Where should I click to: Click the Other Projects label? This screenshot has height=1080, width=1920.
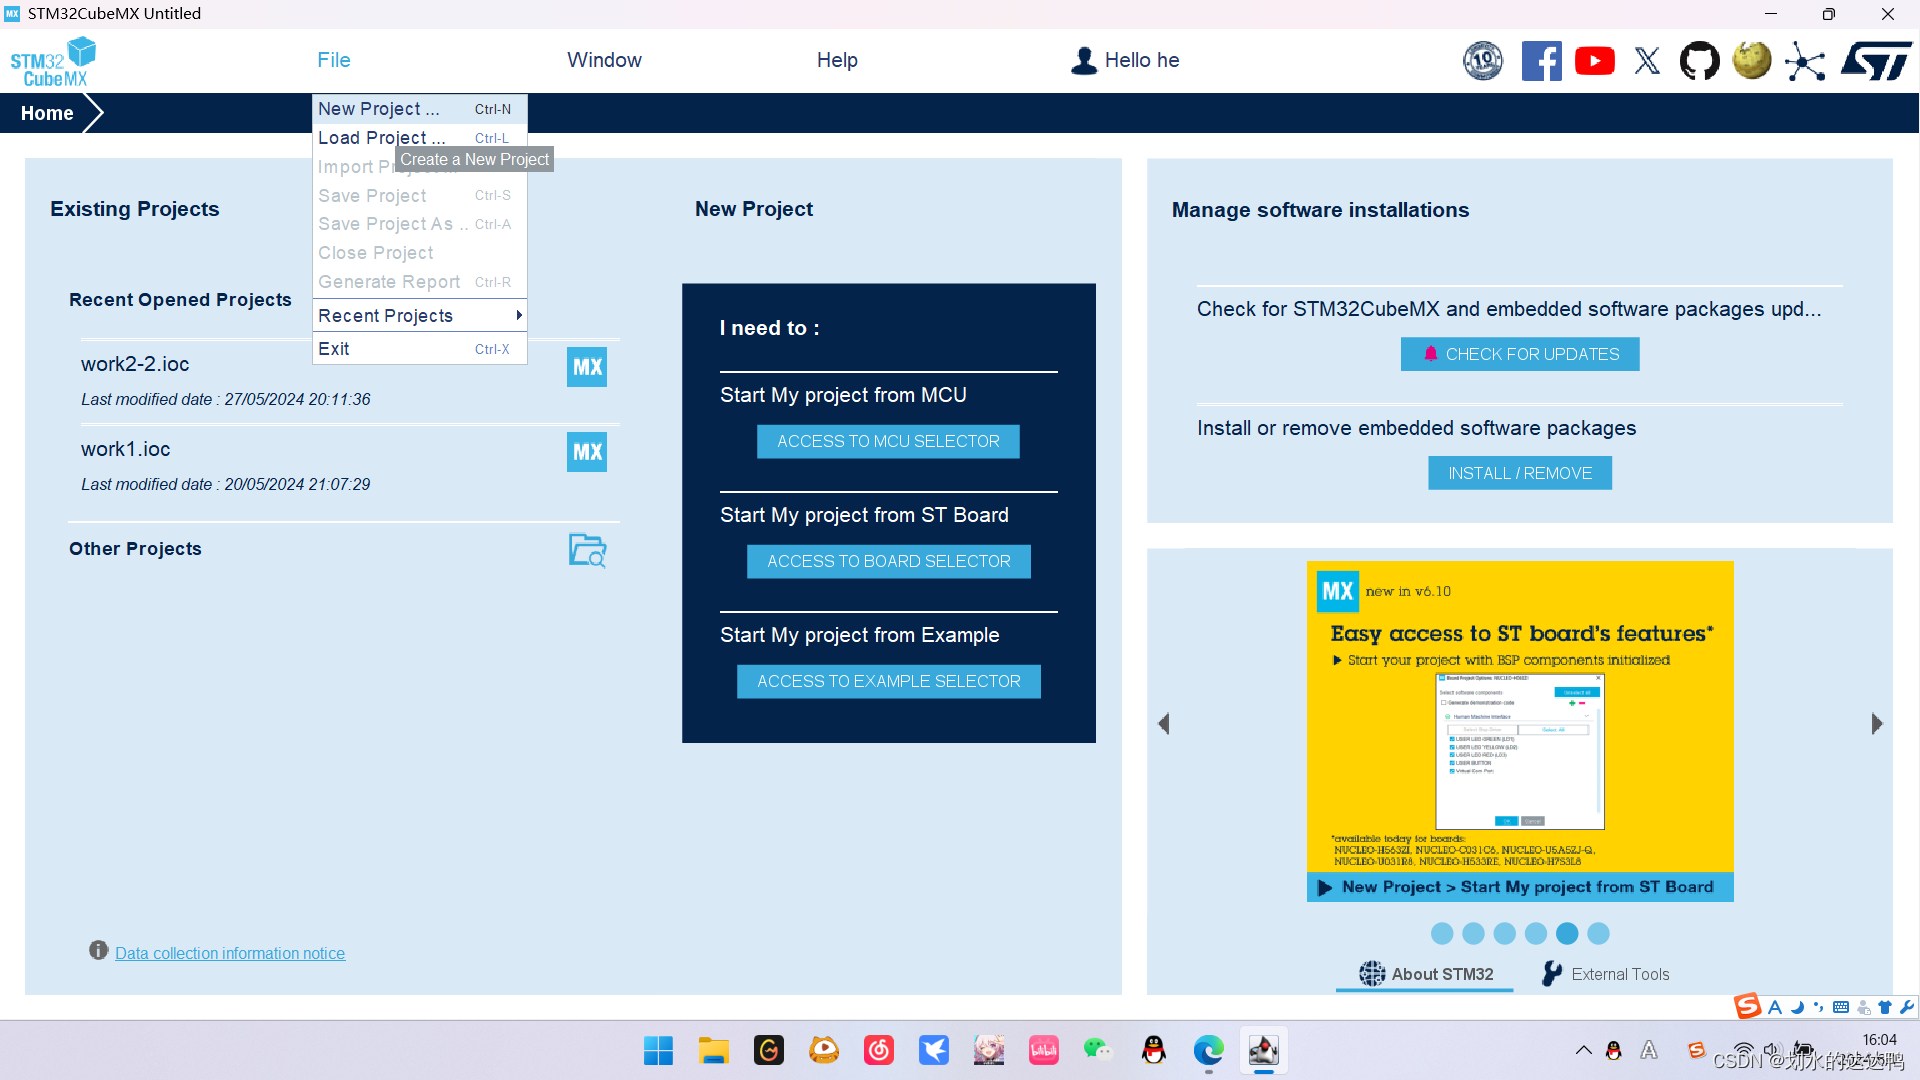135,549
